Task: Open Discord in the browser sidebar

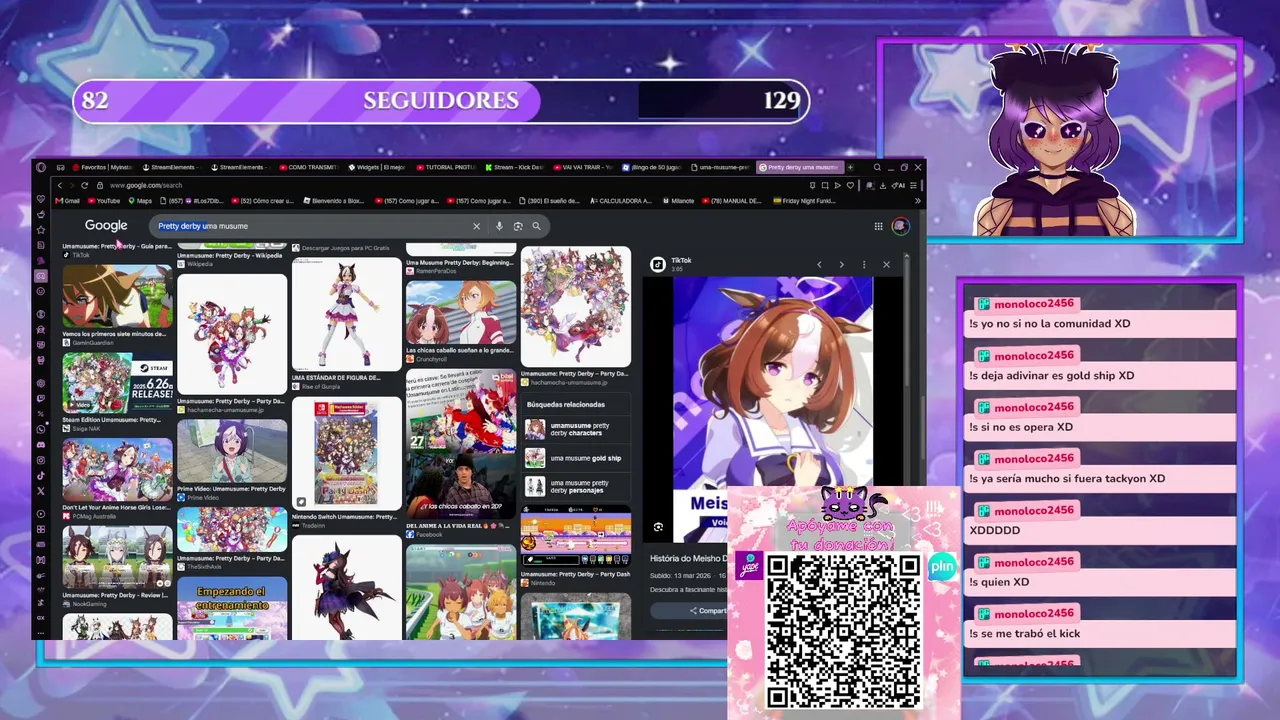Action: tap(41, 444)
